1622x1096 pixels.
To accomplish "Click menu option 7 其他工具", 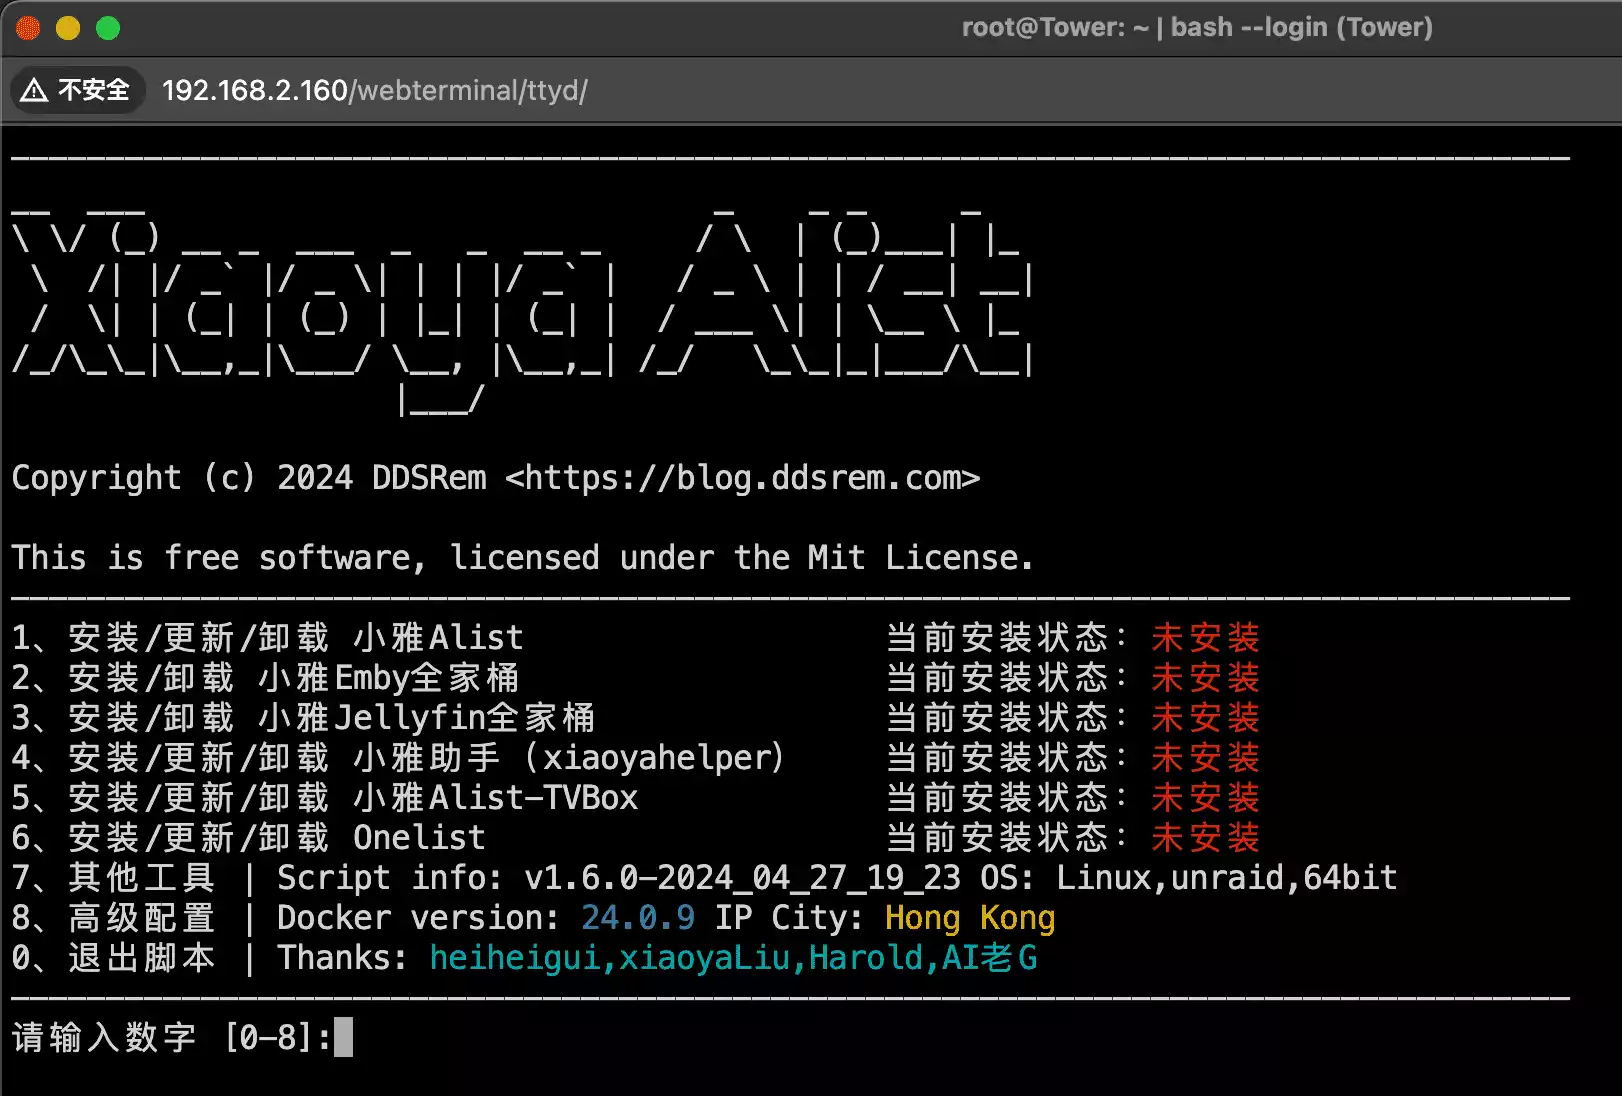I will pos(114,878).
